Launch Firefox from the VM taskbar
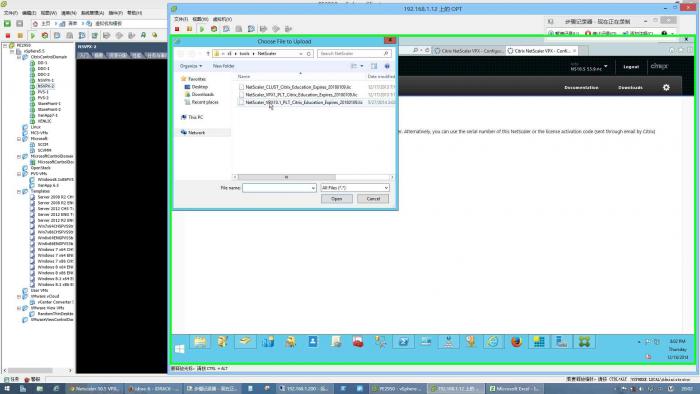The height and width of the screenshot is (394, 700). [x=517, y=342]
